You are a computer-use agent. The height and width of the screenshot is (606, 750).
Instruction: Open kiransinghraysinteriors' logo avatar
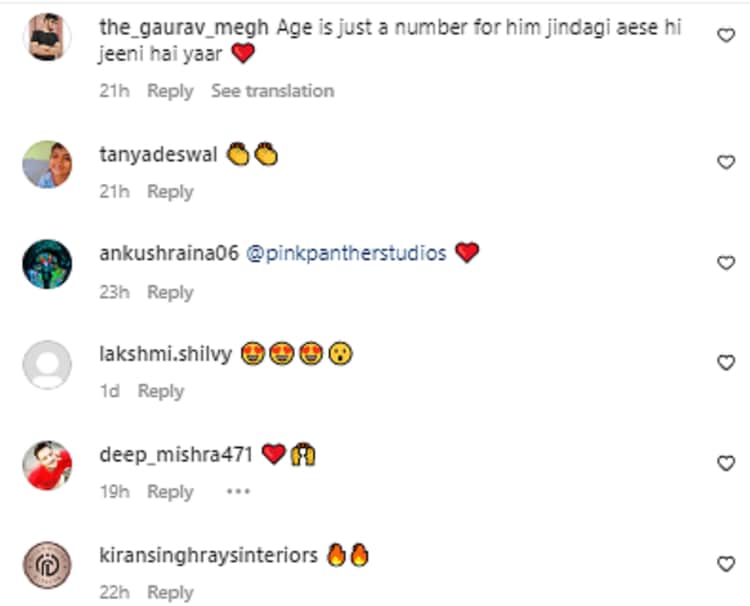tap(47, 566)
